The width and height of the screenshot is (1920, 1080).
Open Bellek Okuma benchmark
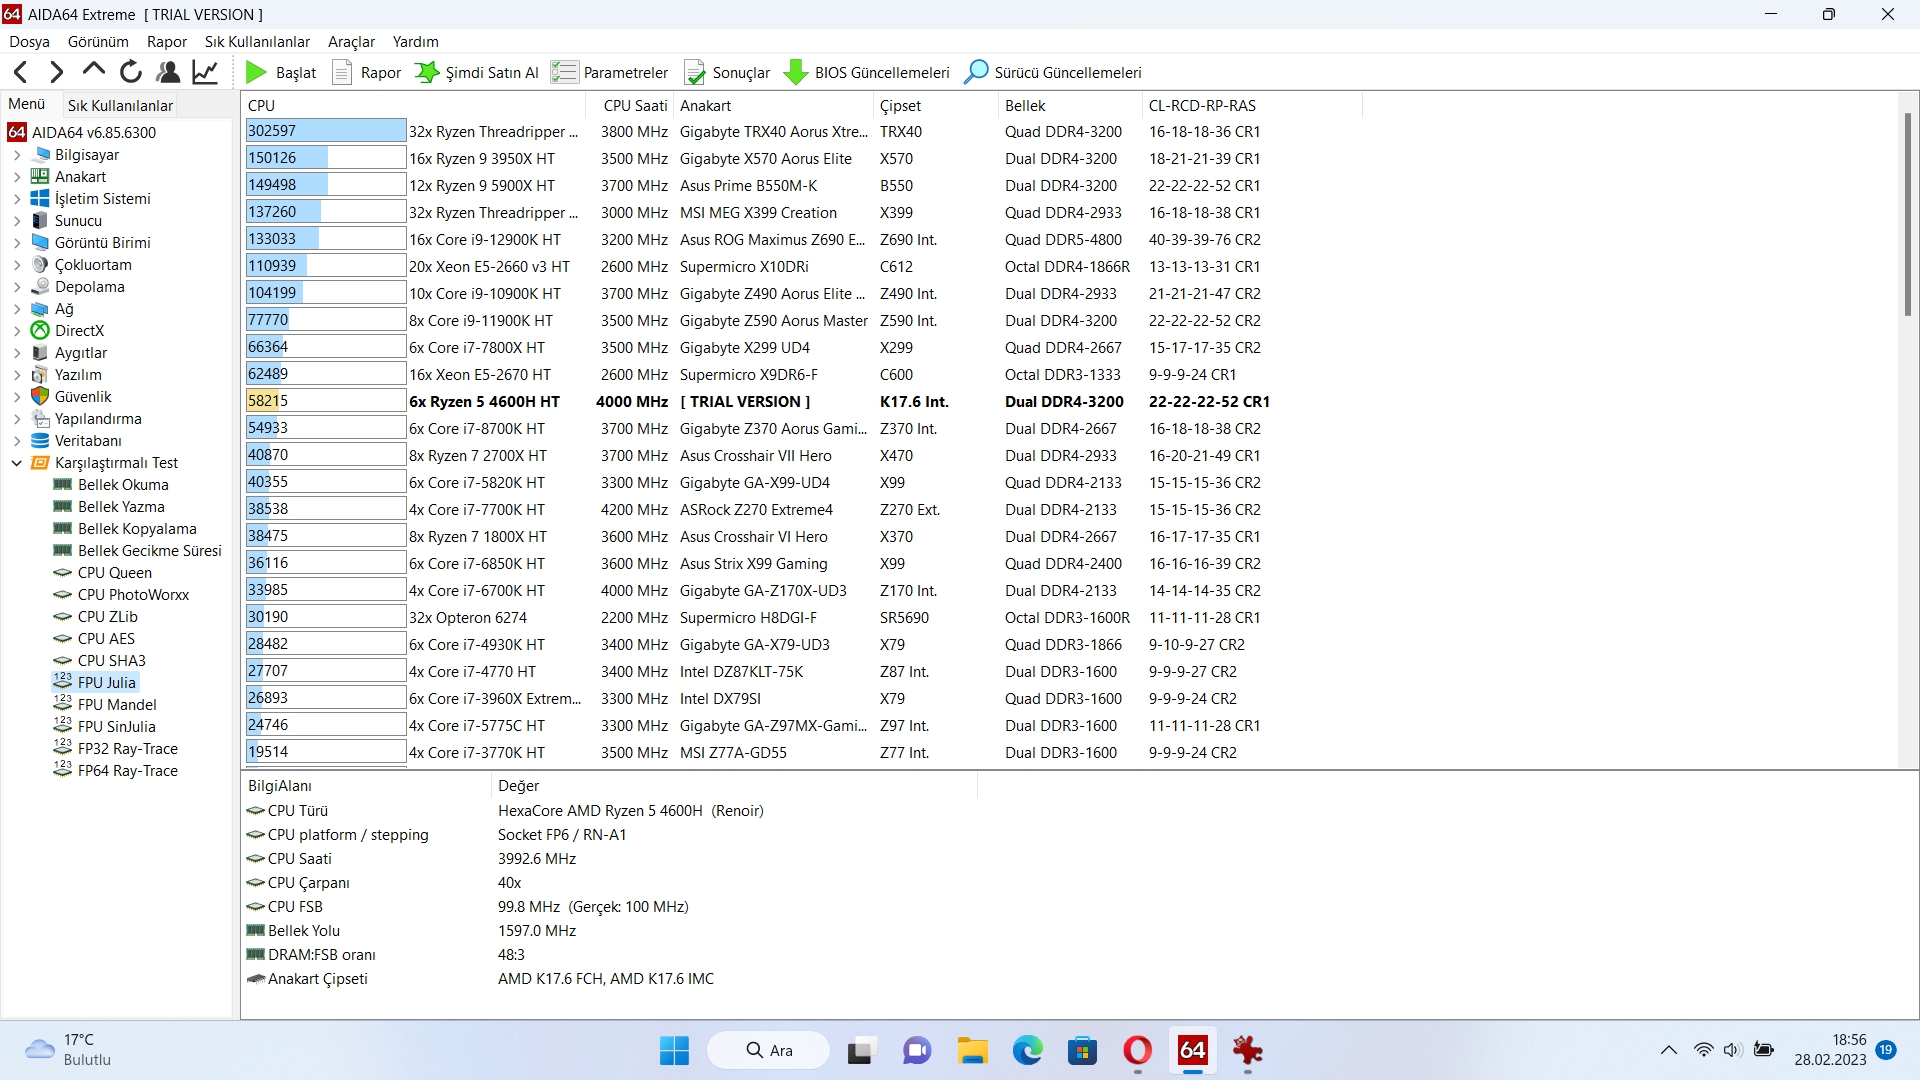[x=111, y=485]
